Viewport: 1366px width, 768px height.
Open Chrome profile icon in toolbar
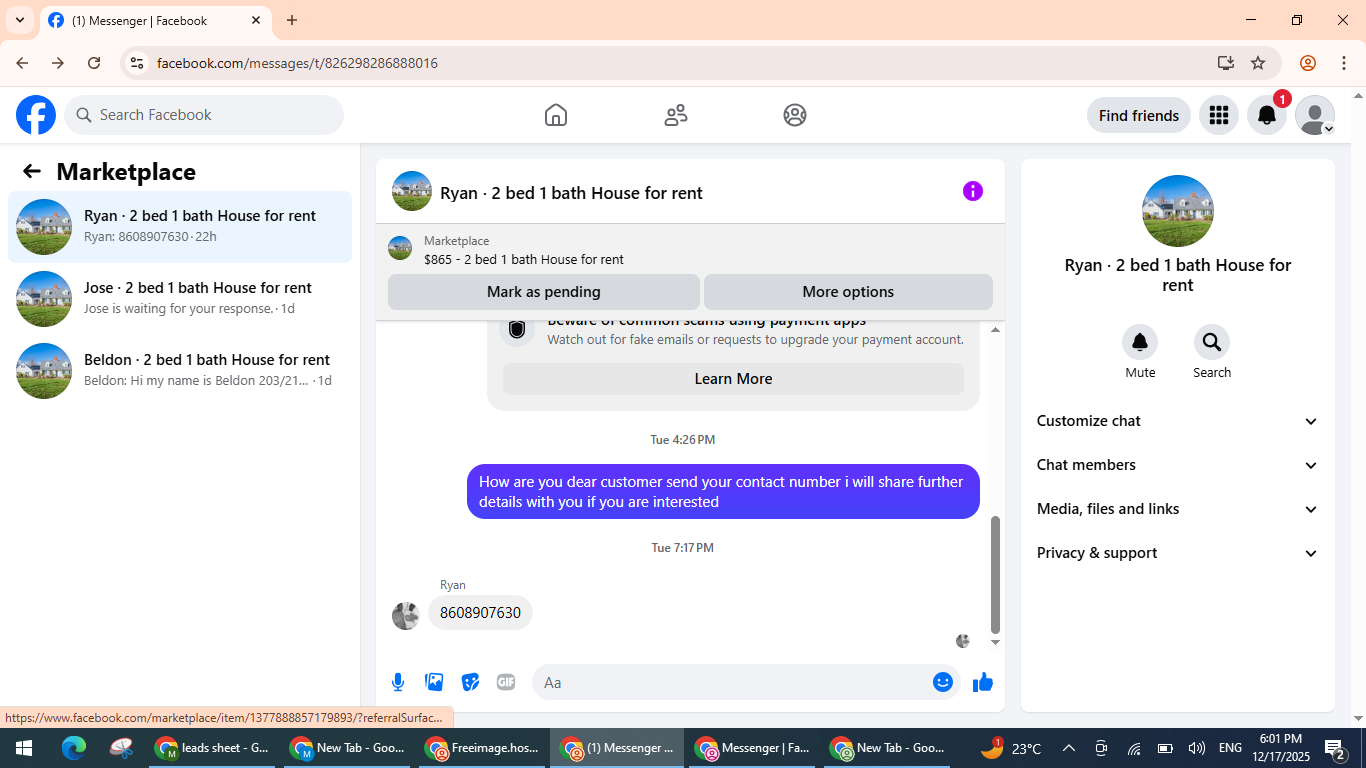point(1308,63)
